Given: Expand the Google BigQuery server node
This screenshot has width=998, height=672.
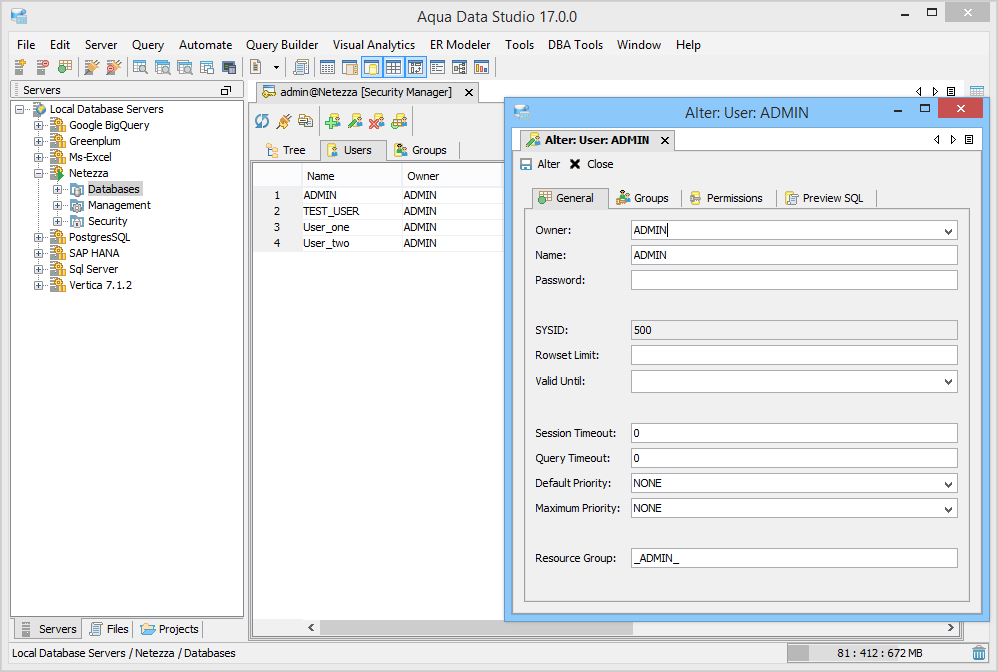Looking at the screenshot, I should point(38,125).
